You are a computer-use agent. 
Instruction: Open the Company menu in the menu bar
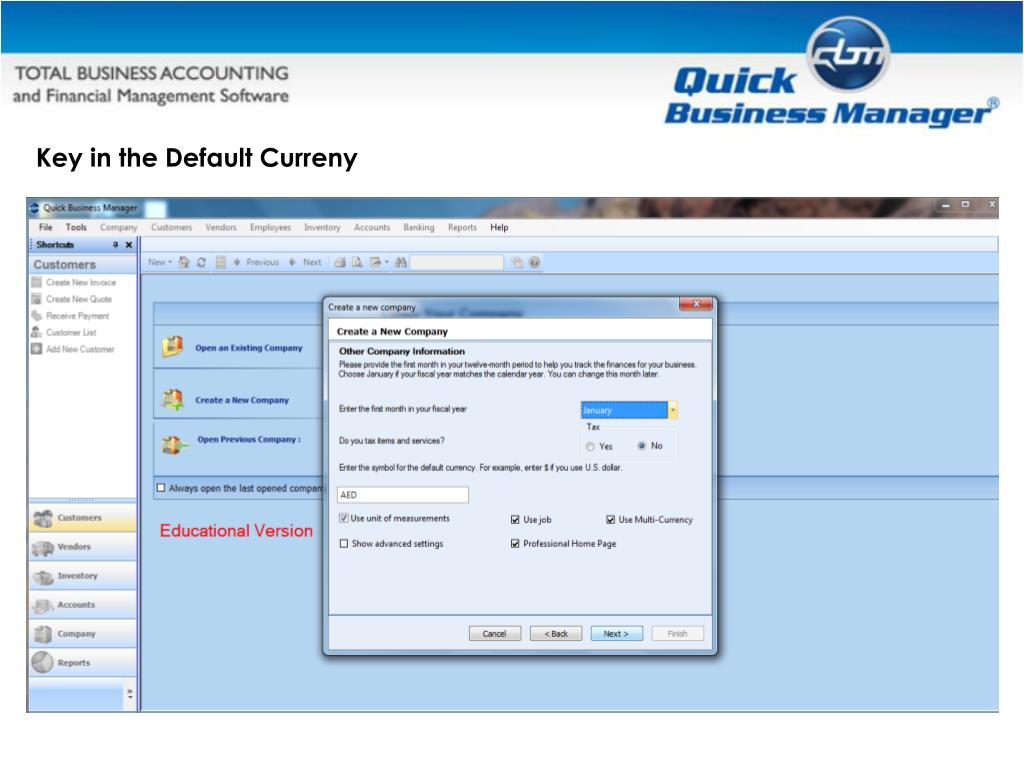(118, 227)
